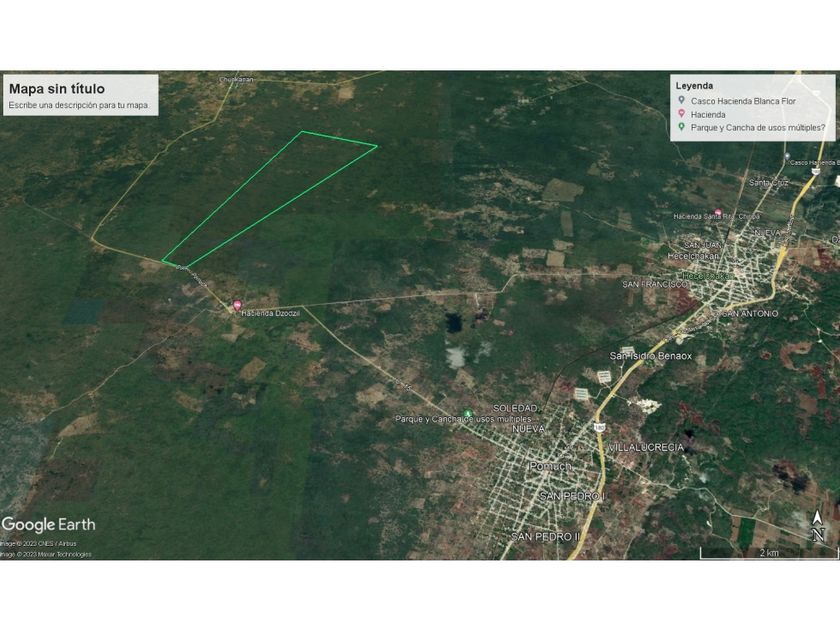
Task: Click the north arrow compass
Action: 818,526
